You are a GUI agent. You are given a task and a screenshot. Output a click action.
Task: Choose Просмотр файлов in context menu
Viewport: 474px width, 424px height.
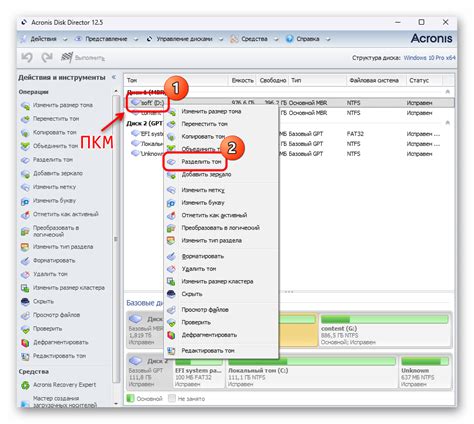[221, 310]
